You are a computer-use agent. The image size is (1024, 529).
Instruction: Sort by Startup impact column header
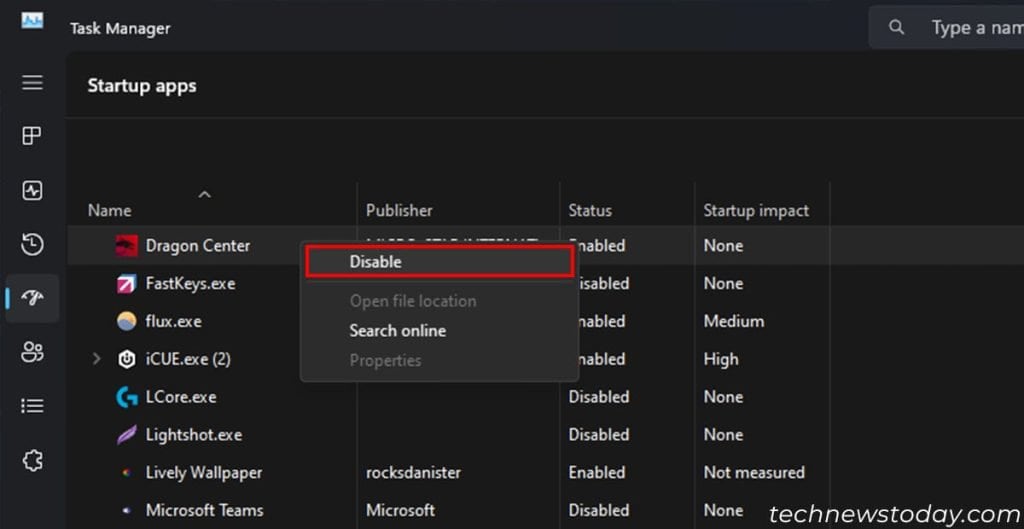[x=756, y=210]
